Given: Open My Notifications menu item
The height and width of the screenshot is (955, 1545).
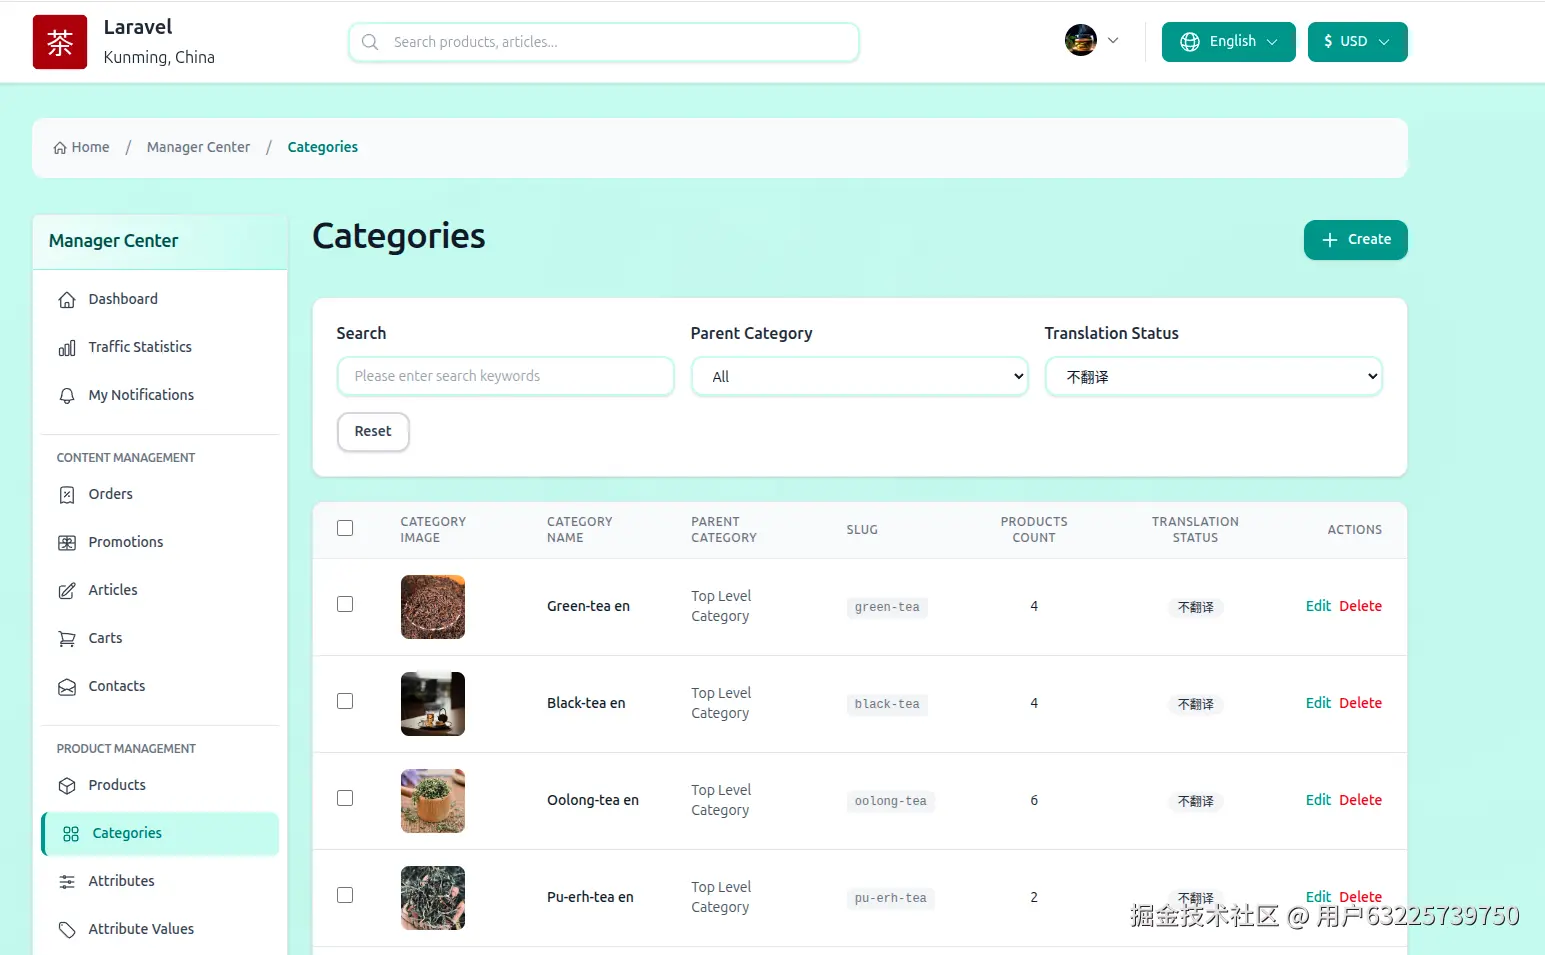Looking at the screenshot, I should pyautogui.click(x=160, y=395).
